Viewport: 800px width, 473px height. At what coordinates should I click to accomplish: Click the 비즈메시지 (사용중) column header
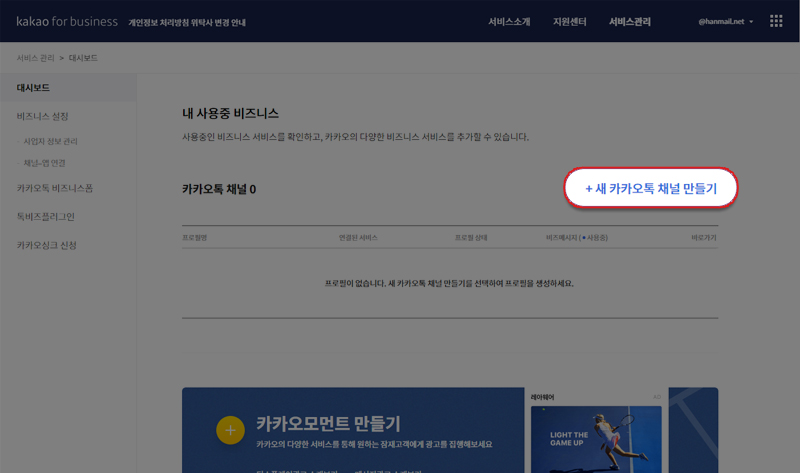coord(577,238)
